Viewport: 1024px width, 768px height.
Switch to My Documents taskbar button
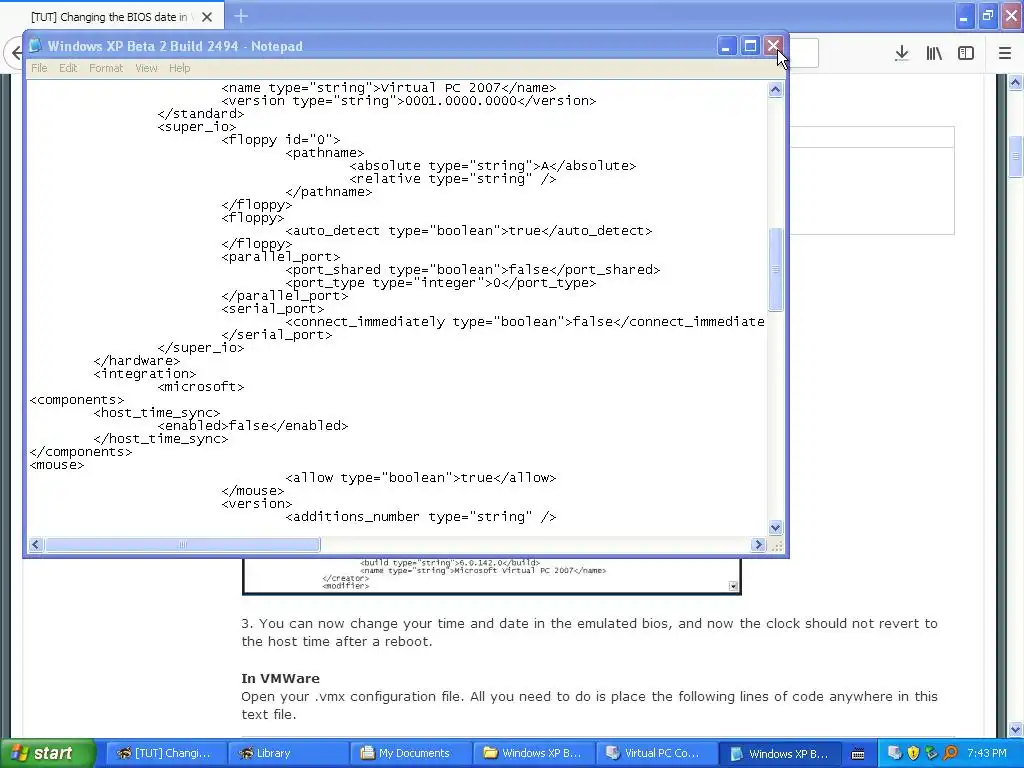410,753
